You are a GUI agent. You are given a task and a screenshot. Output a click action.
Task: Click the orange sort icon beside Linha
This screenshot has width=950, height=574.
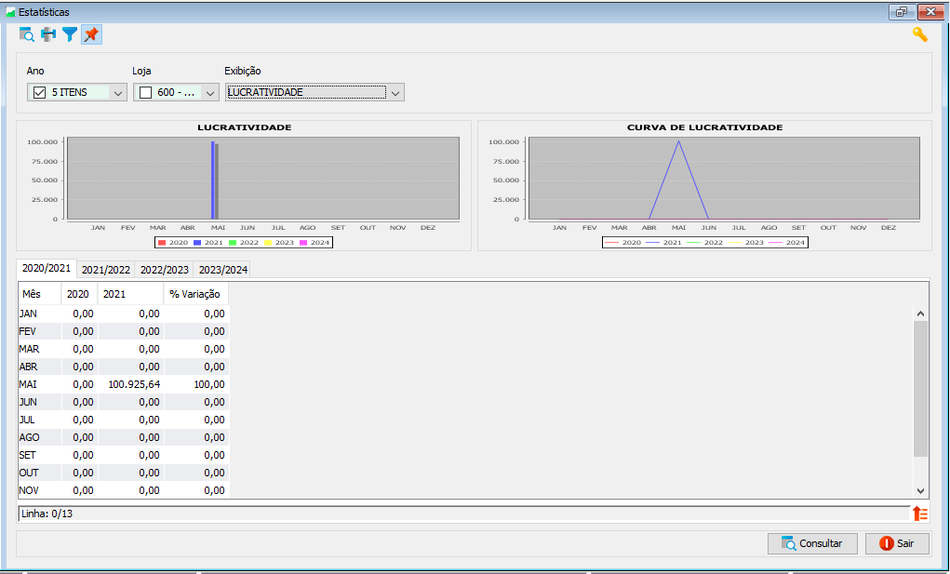(x=920, y=513)
